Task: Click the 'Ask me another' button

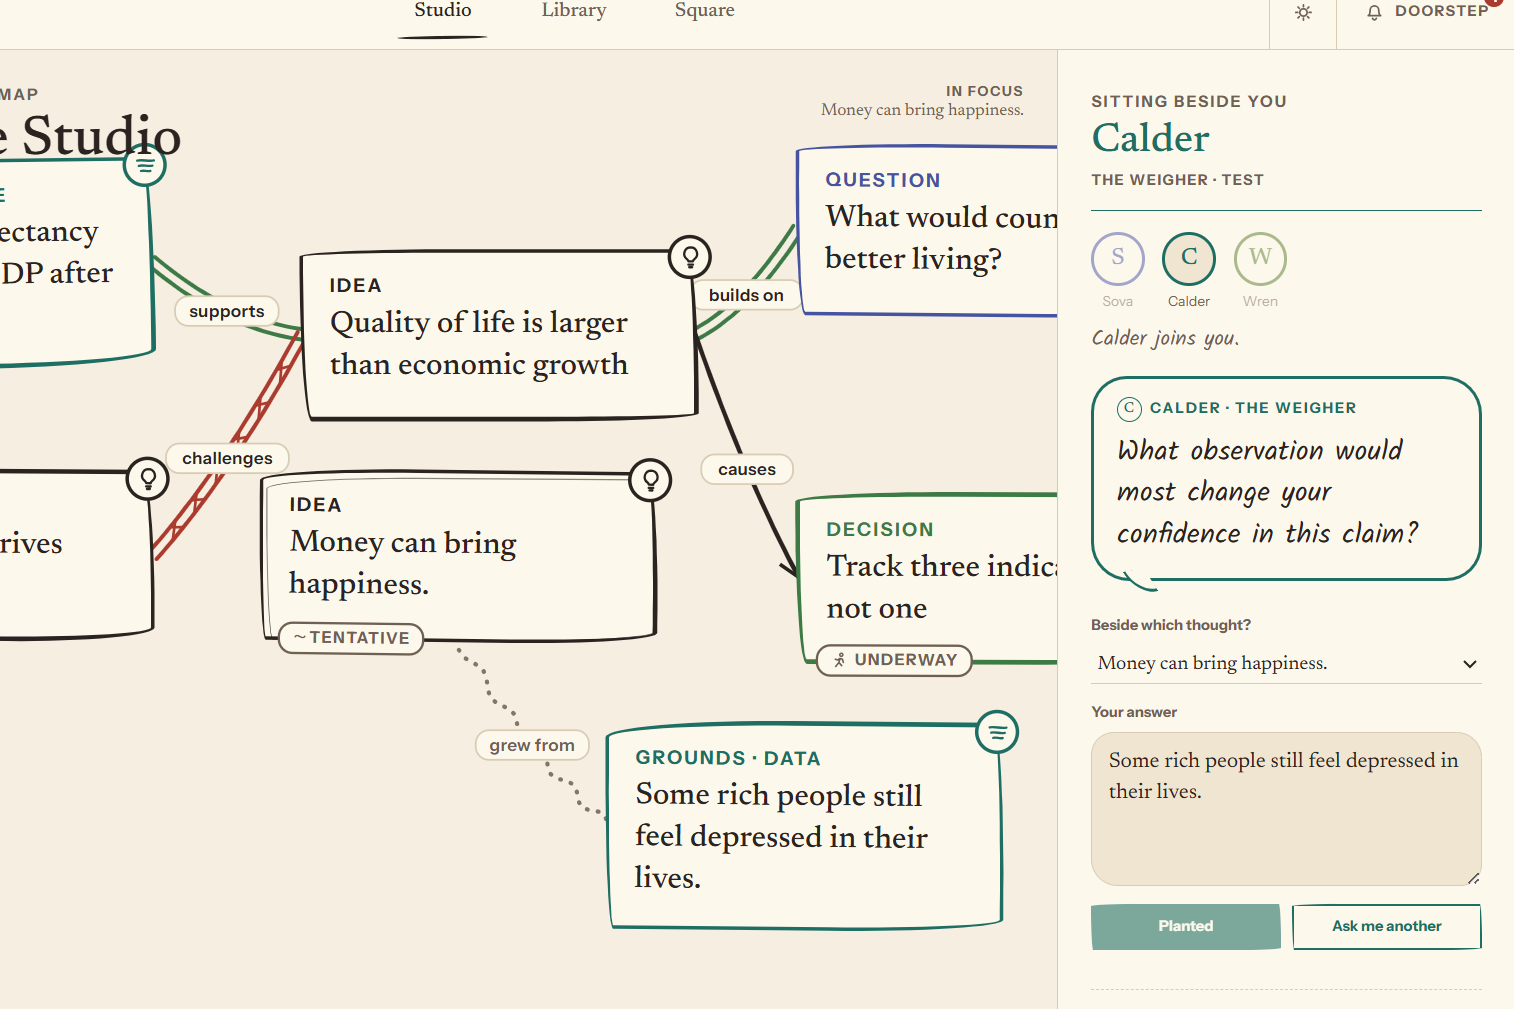Action: (1387, 926)
